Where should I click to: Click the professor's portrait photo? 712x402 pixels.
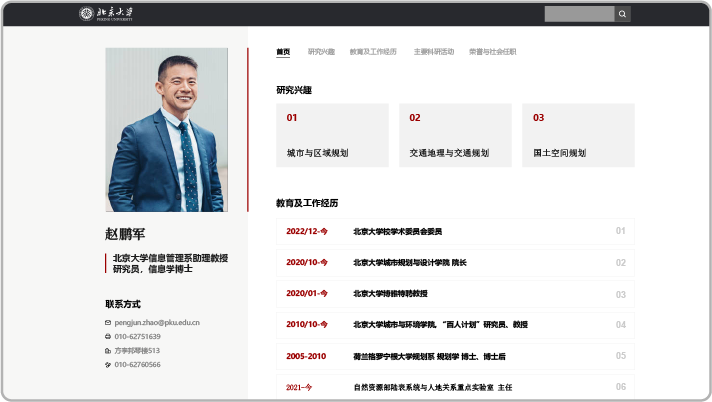[x=167, y=130]
